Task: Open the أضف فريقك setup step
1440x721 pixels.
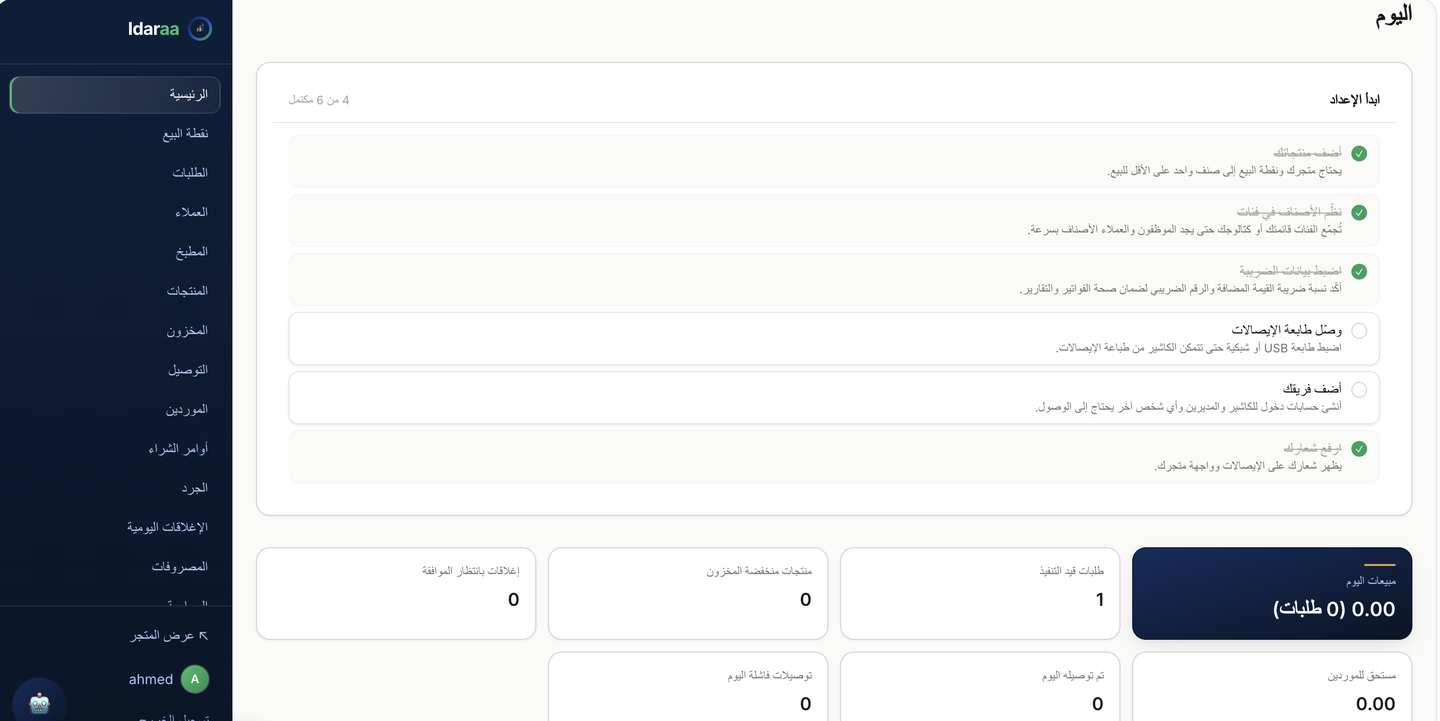Action: (834, 397)
